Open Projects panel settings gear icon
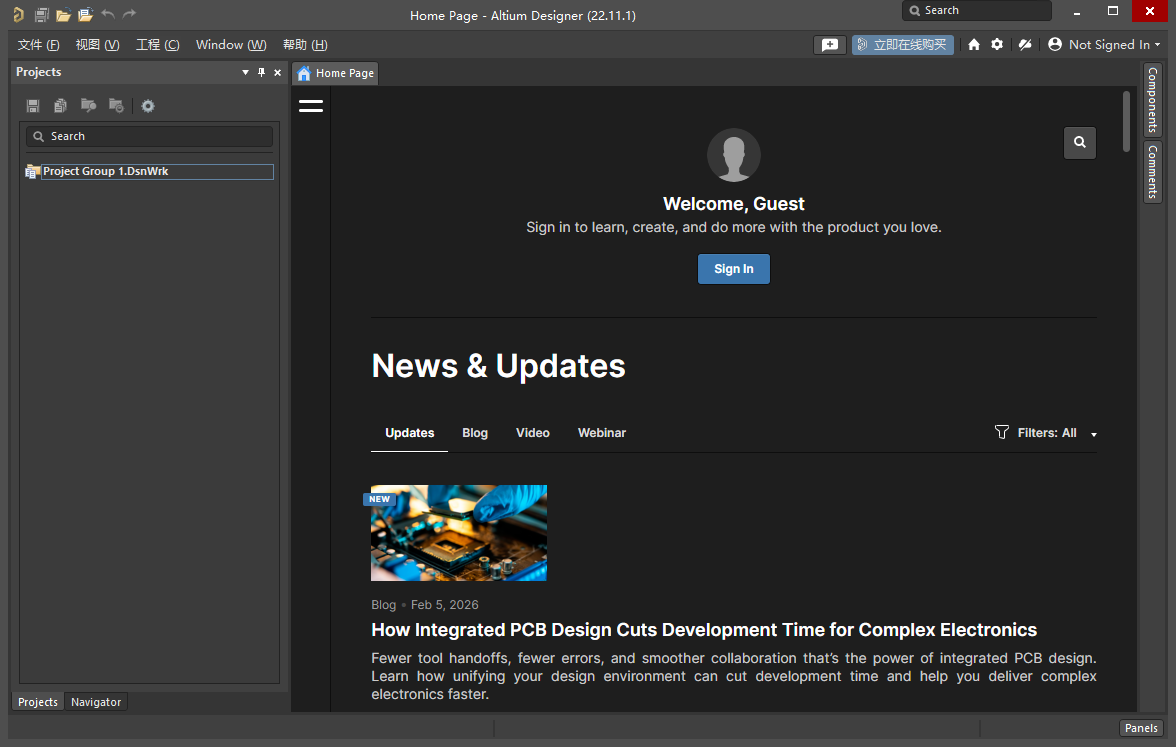Viewport: 1176px width, 747px height. click(148, 106)
